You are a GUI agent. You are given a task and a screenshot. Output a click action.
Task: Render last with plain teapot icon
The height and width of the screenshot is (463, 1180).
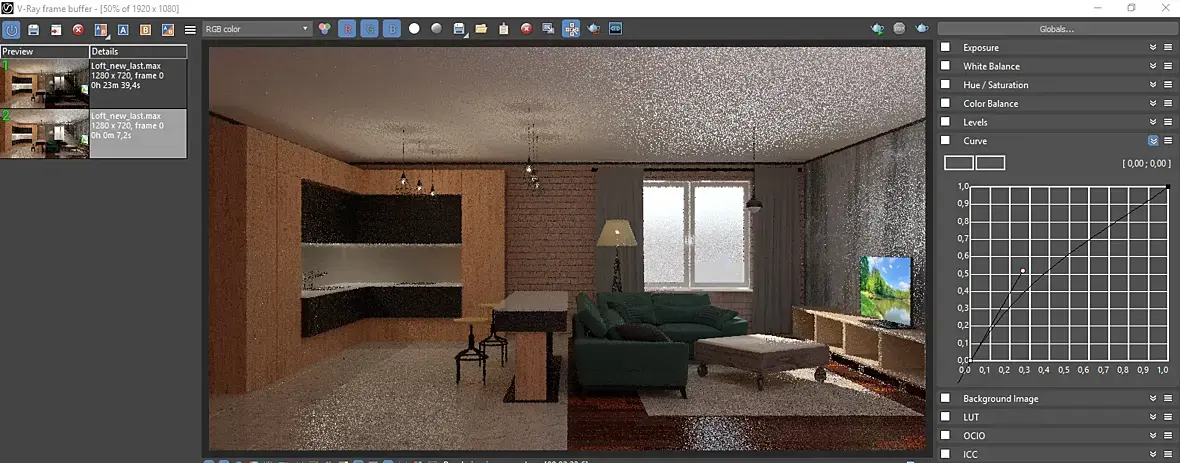click(922, 29)
